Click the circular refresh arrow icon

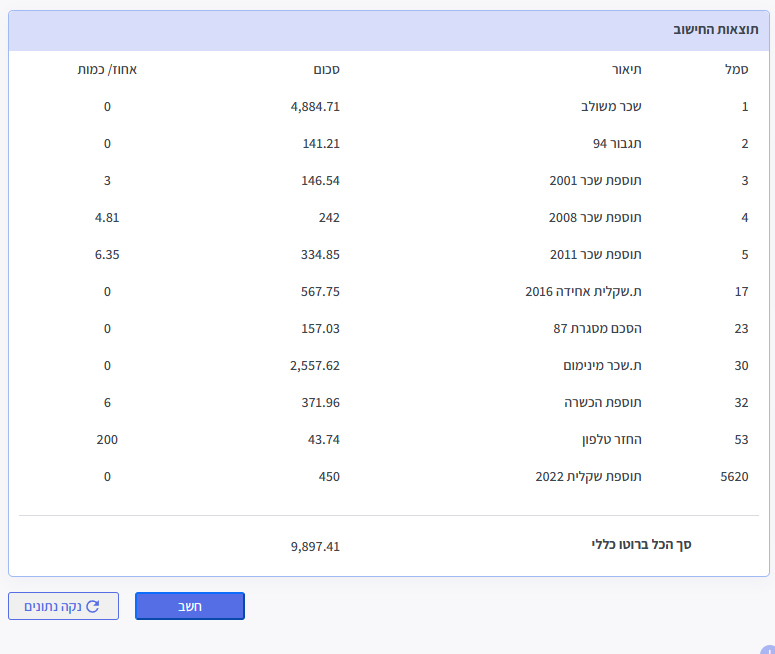point(93,606)
